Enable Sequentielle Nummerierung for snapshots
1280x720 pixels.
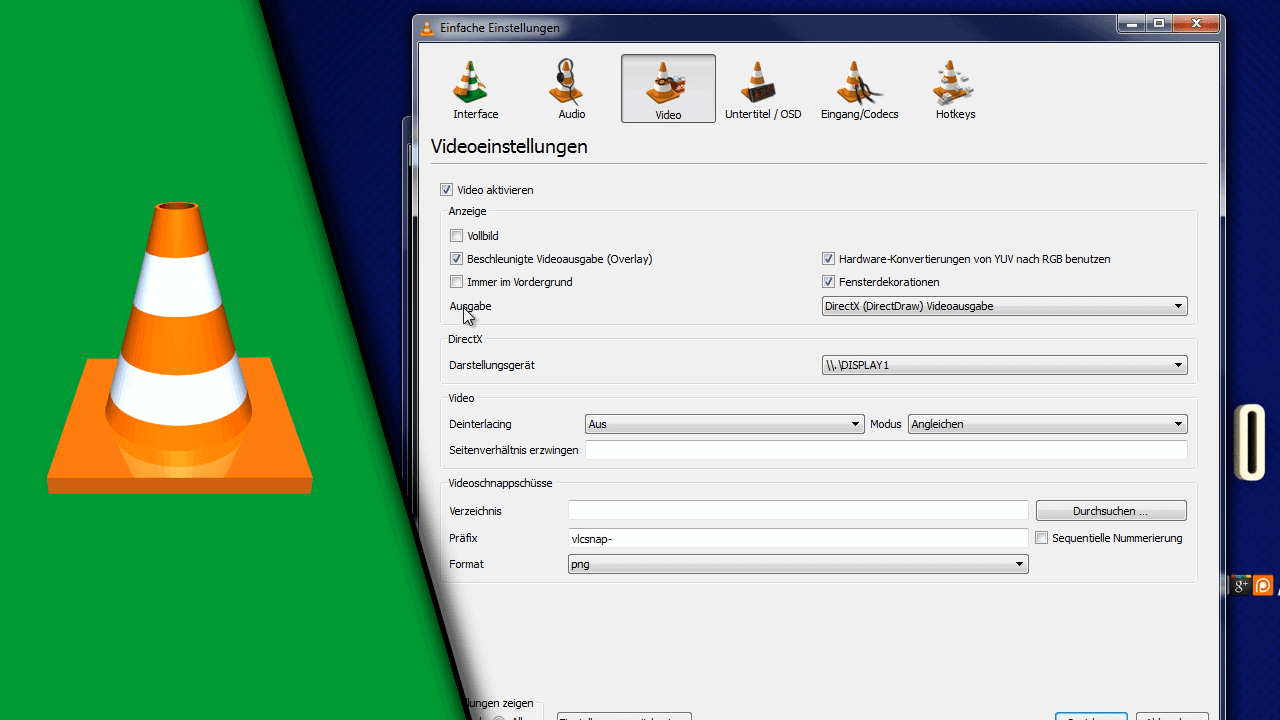click(x=1041, y=537)
